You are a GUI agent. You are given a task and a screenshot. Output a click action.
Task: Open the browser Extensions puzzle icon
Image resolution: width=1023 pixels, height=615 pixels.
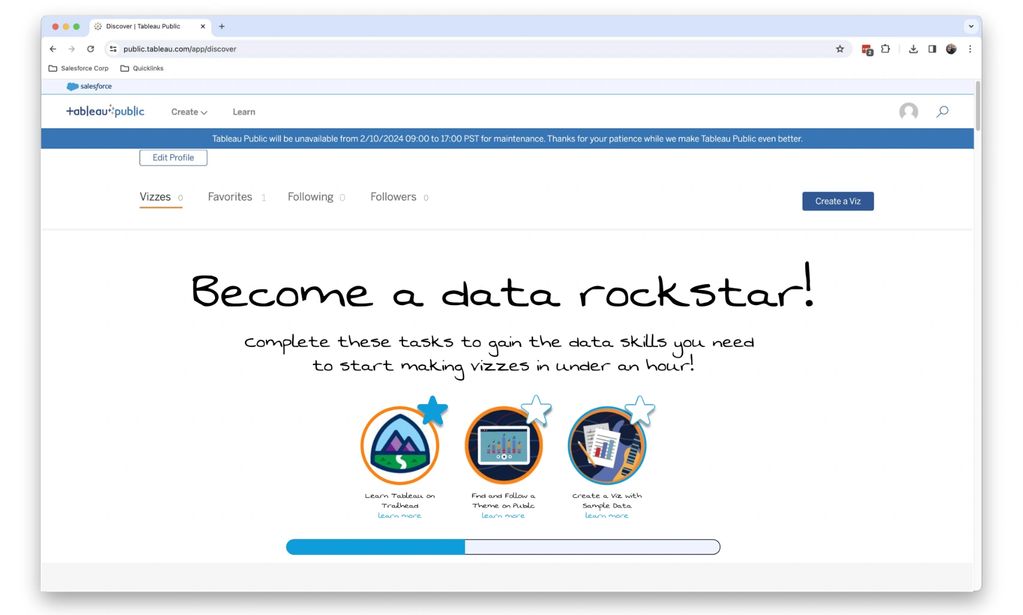click(x=885, y=49)
